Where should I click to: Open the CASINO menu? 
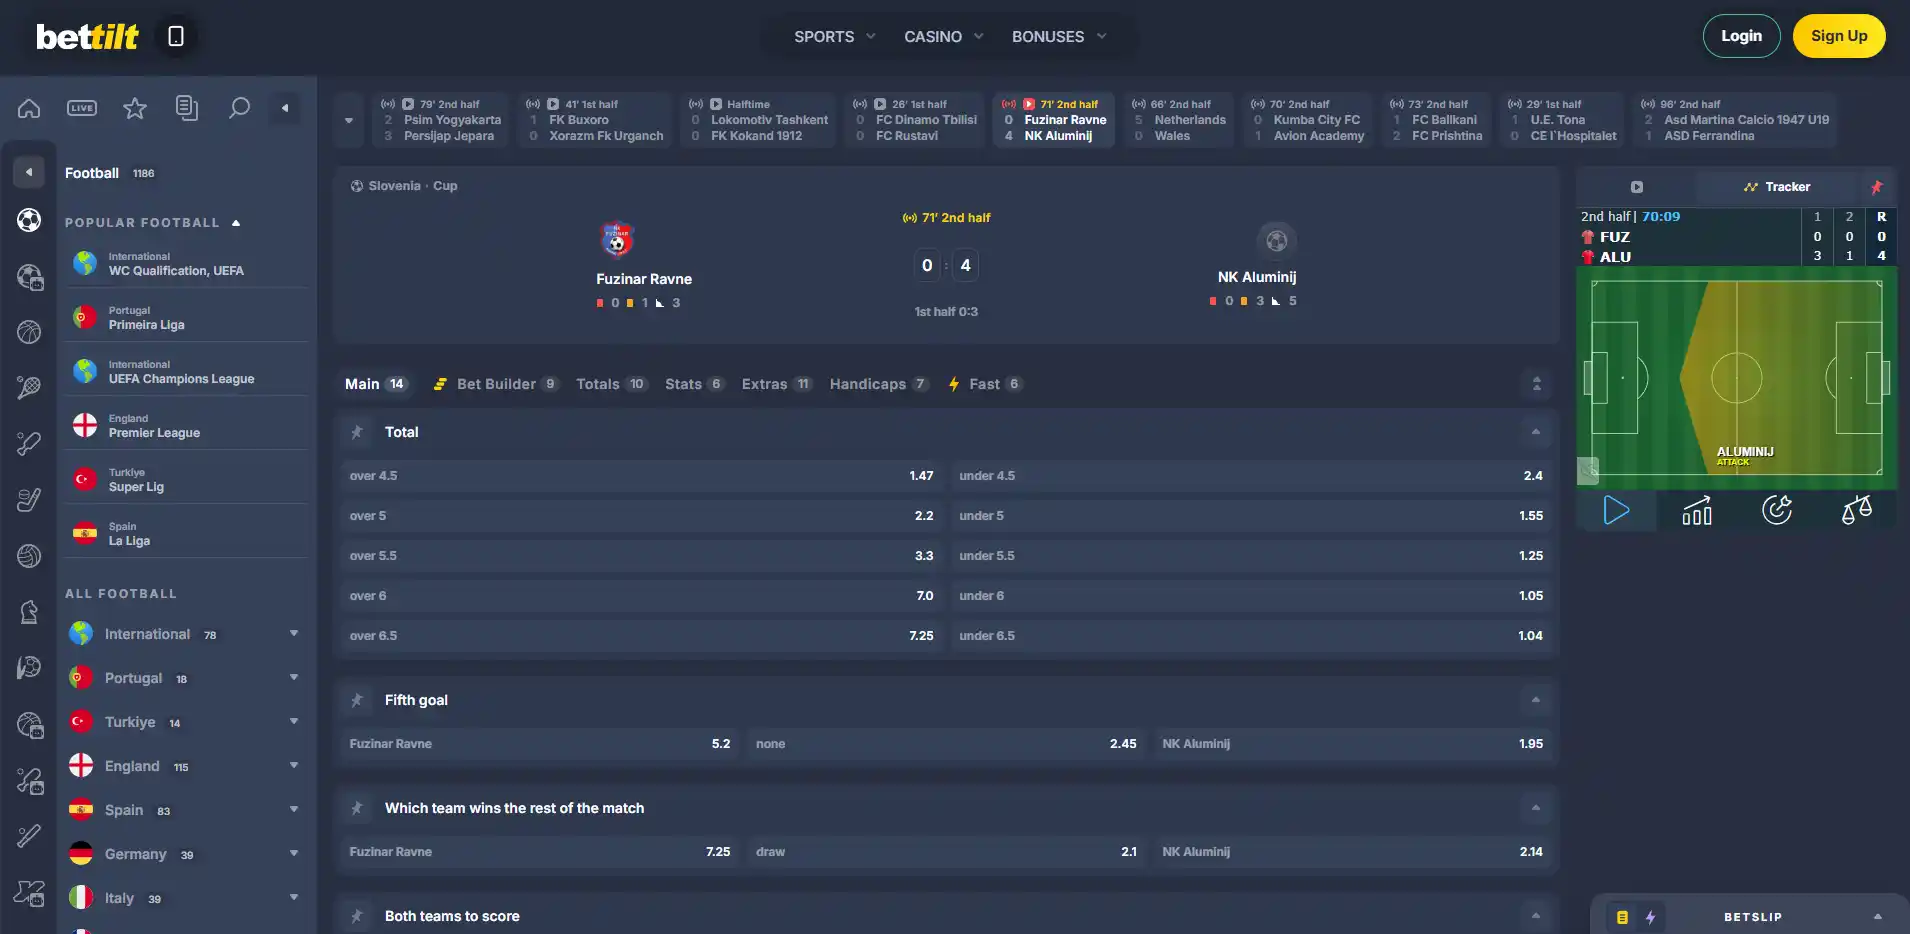[944, 36]
